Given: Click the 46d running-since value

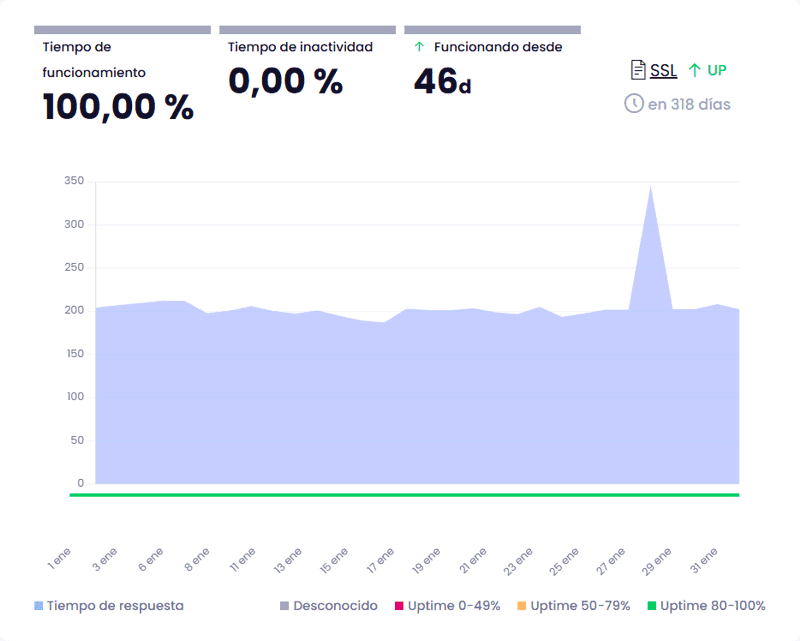Looking at the screenshot, I should [442, 82].
